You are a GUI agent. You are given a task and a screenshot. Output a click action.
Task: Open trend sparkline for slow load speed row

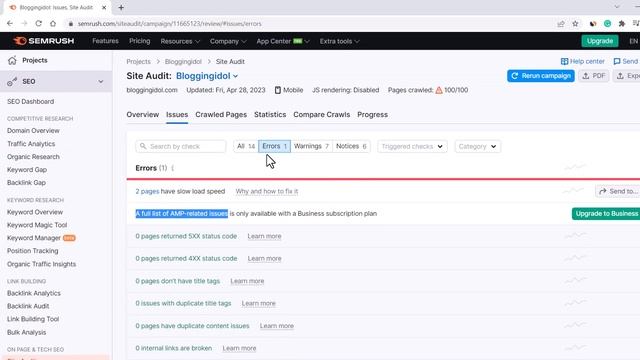coord(573,191)
